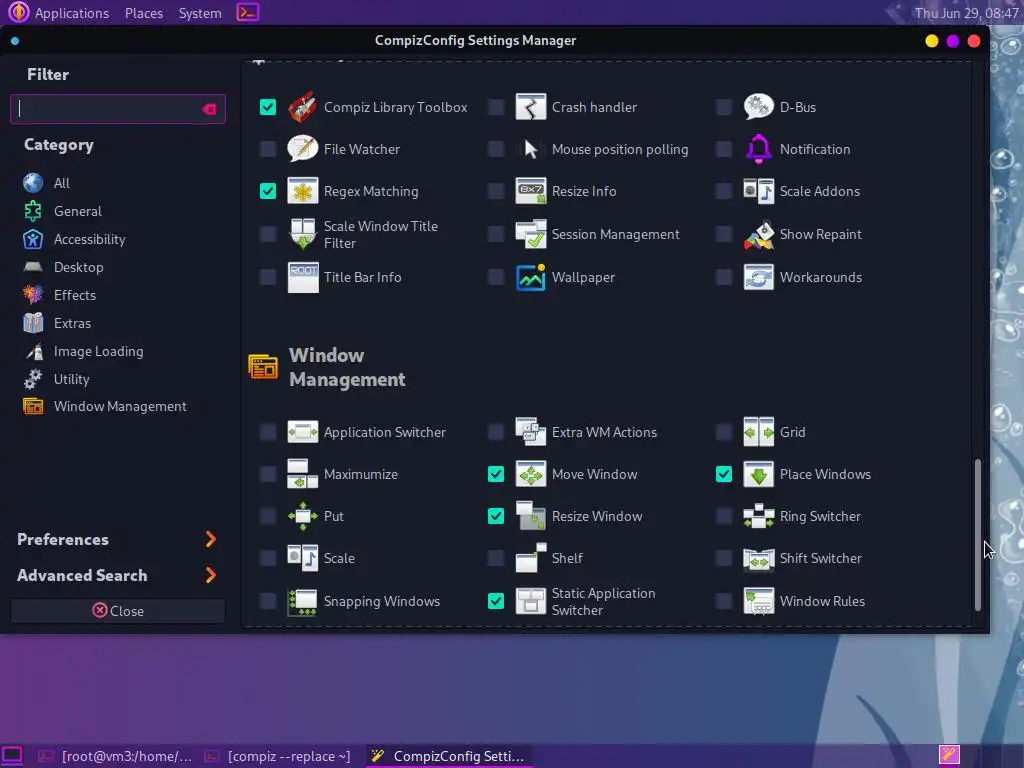Viewport: 1024px width, 768px height.
Task: Open the Place Windows plugin icon
Action: (x=758, y=474)
